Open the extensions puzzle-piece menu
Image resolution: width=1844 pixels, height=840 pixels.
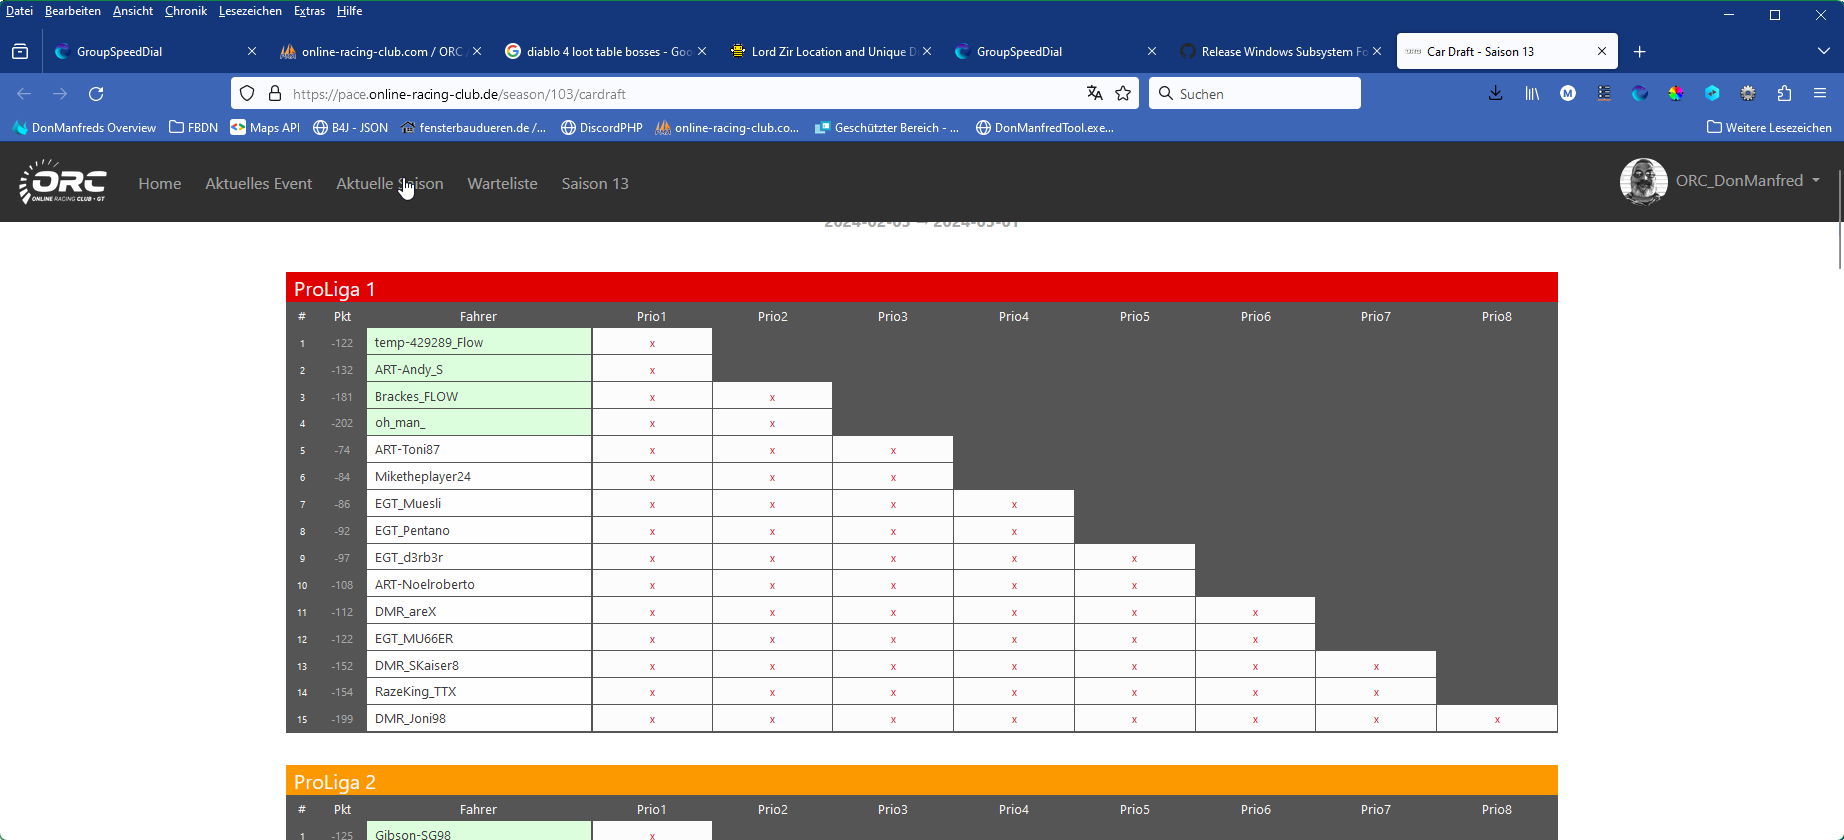(x=1784, y=94)
